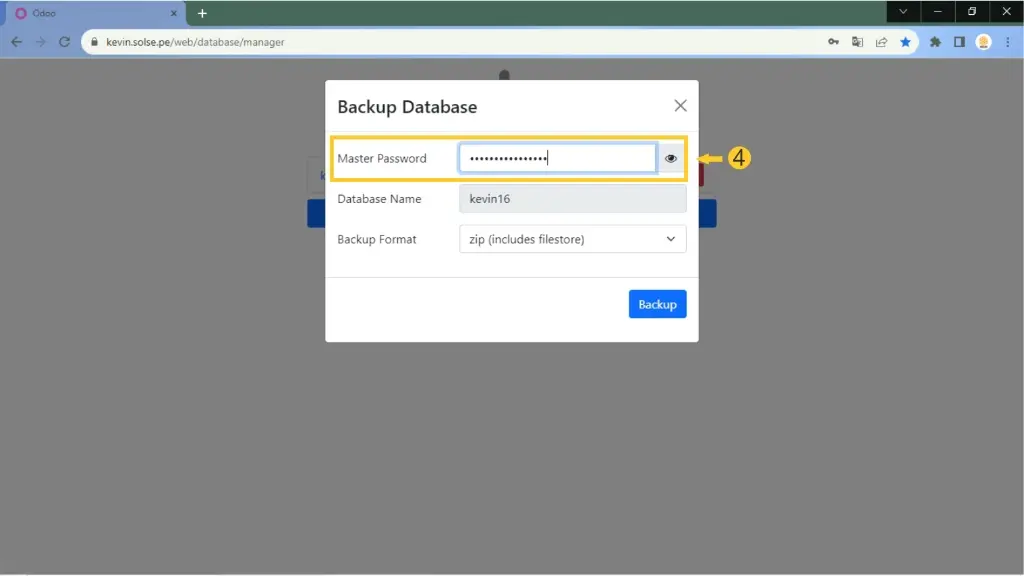Open the Backup Format dropdown

click(x=572, y=239)
